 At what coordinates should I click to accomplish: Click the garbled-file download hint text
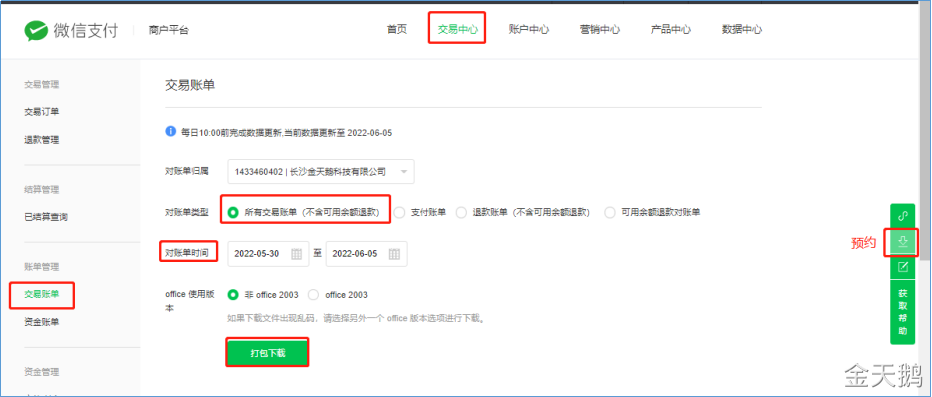coord(357,318)
